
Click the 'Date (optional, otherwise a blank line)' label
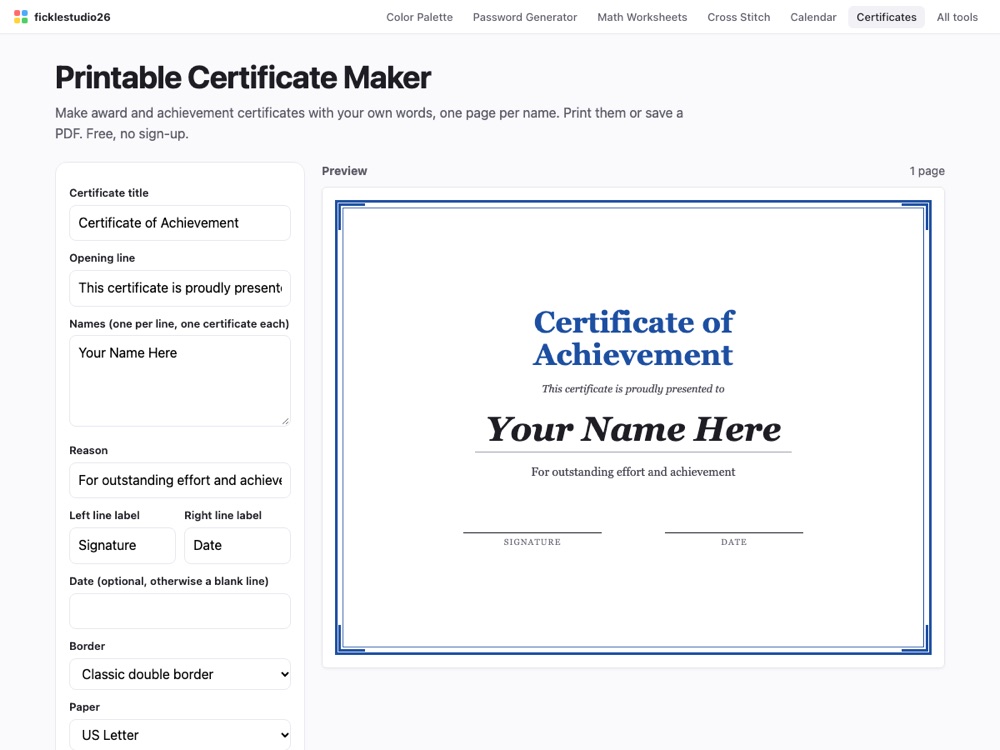(x=169, y=581)
